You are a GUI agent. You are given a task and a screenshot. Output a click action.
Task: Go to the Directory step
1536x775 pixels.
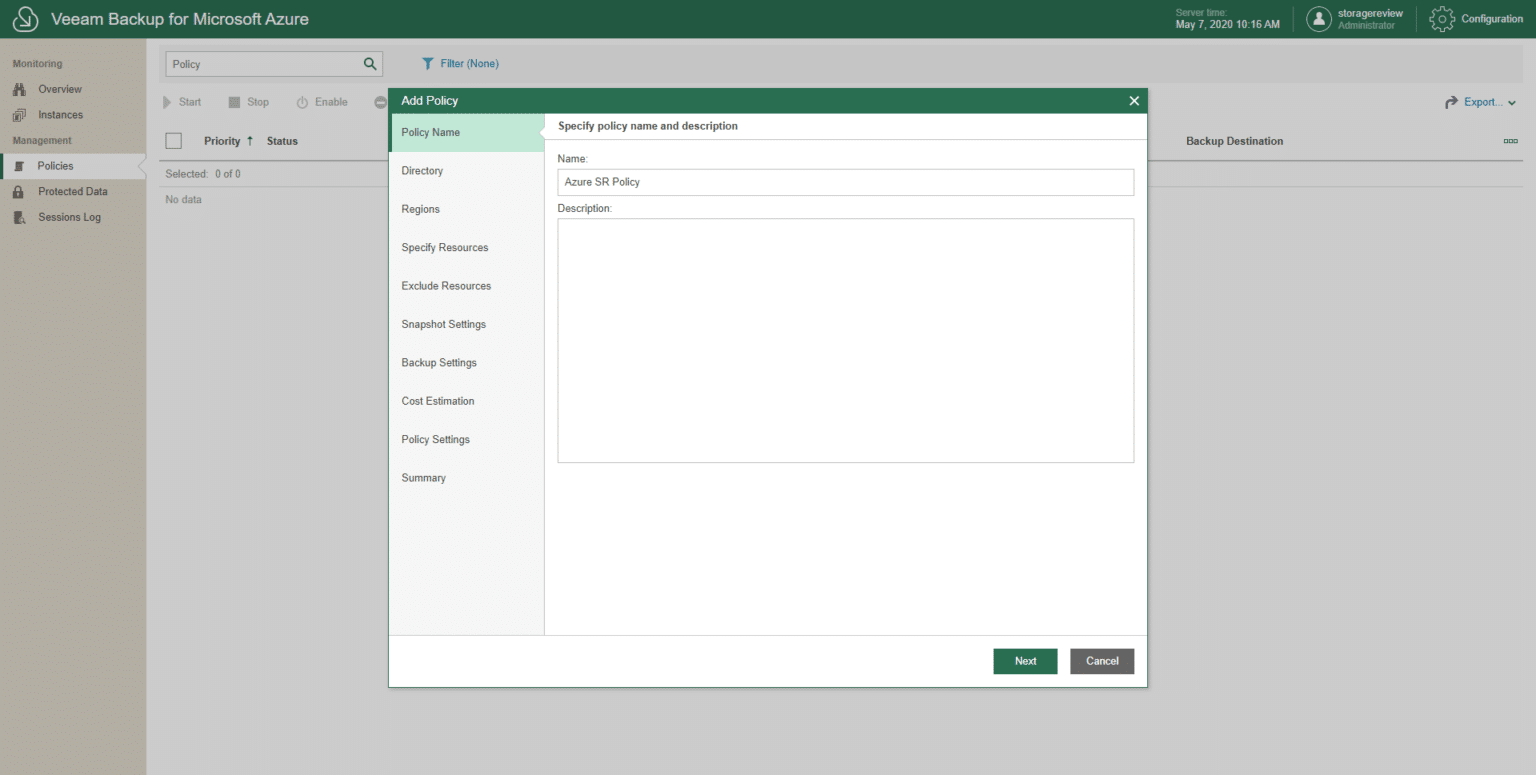[466, 171]
